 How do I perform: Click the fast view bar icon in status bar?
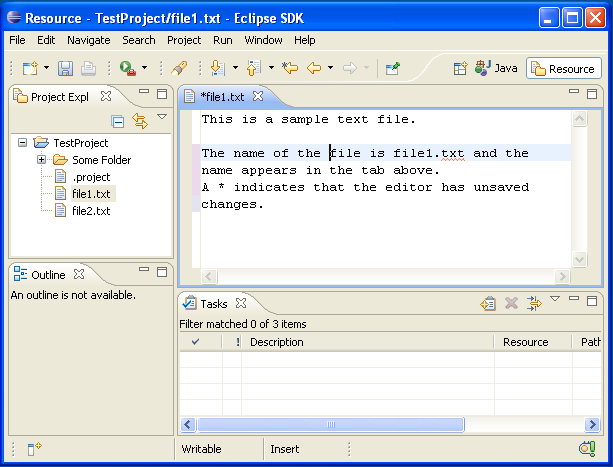(x=34, y=449)
